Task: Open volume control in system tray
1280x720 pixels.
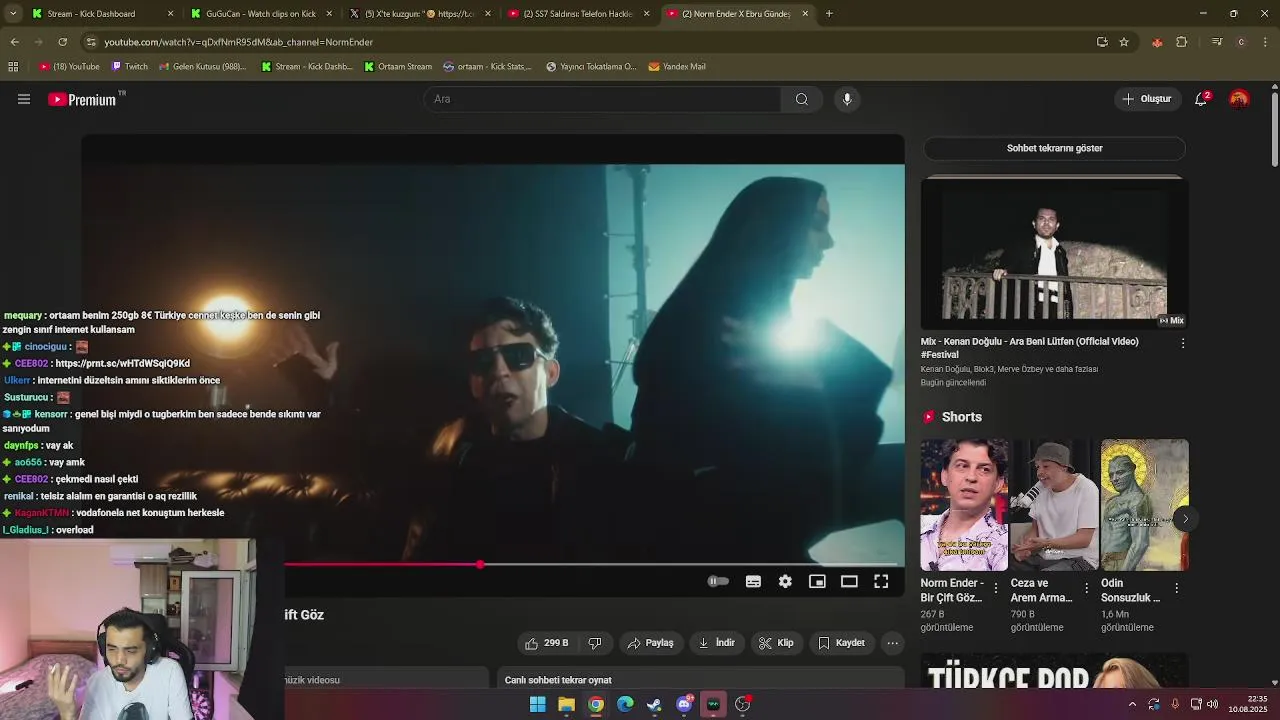Action: point(1212,704)
